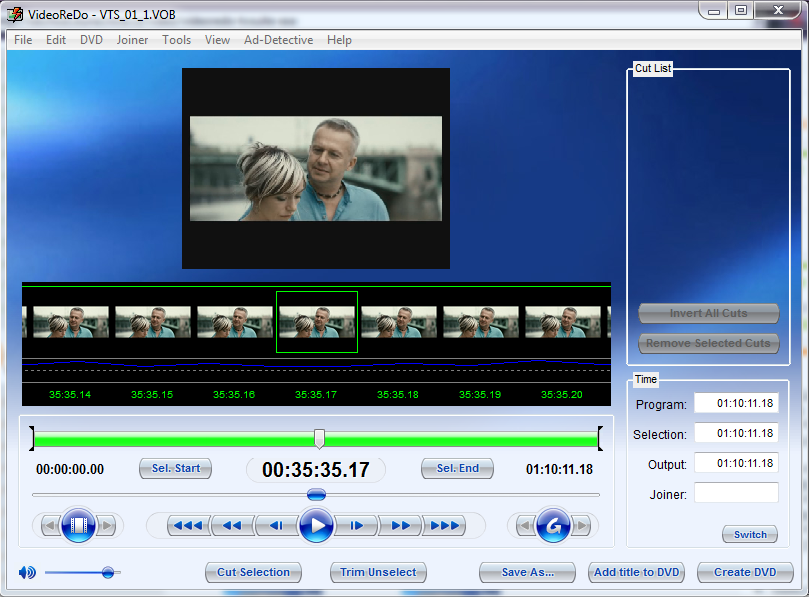Image resolution: width=809 pixels, height=597 pixels.
Task: Click the round blue G button
Action: click(553, 525)
